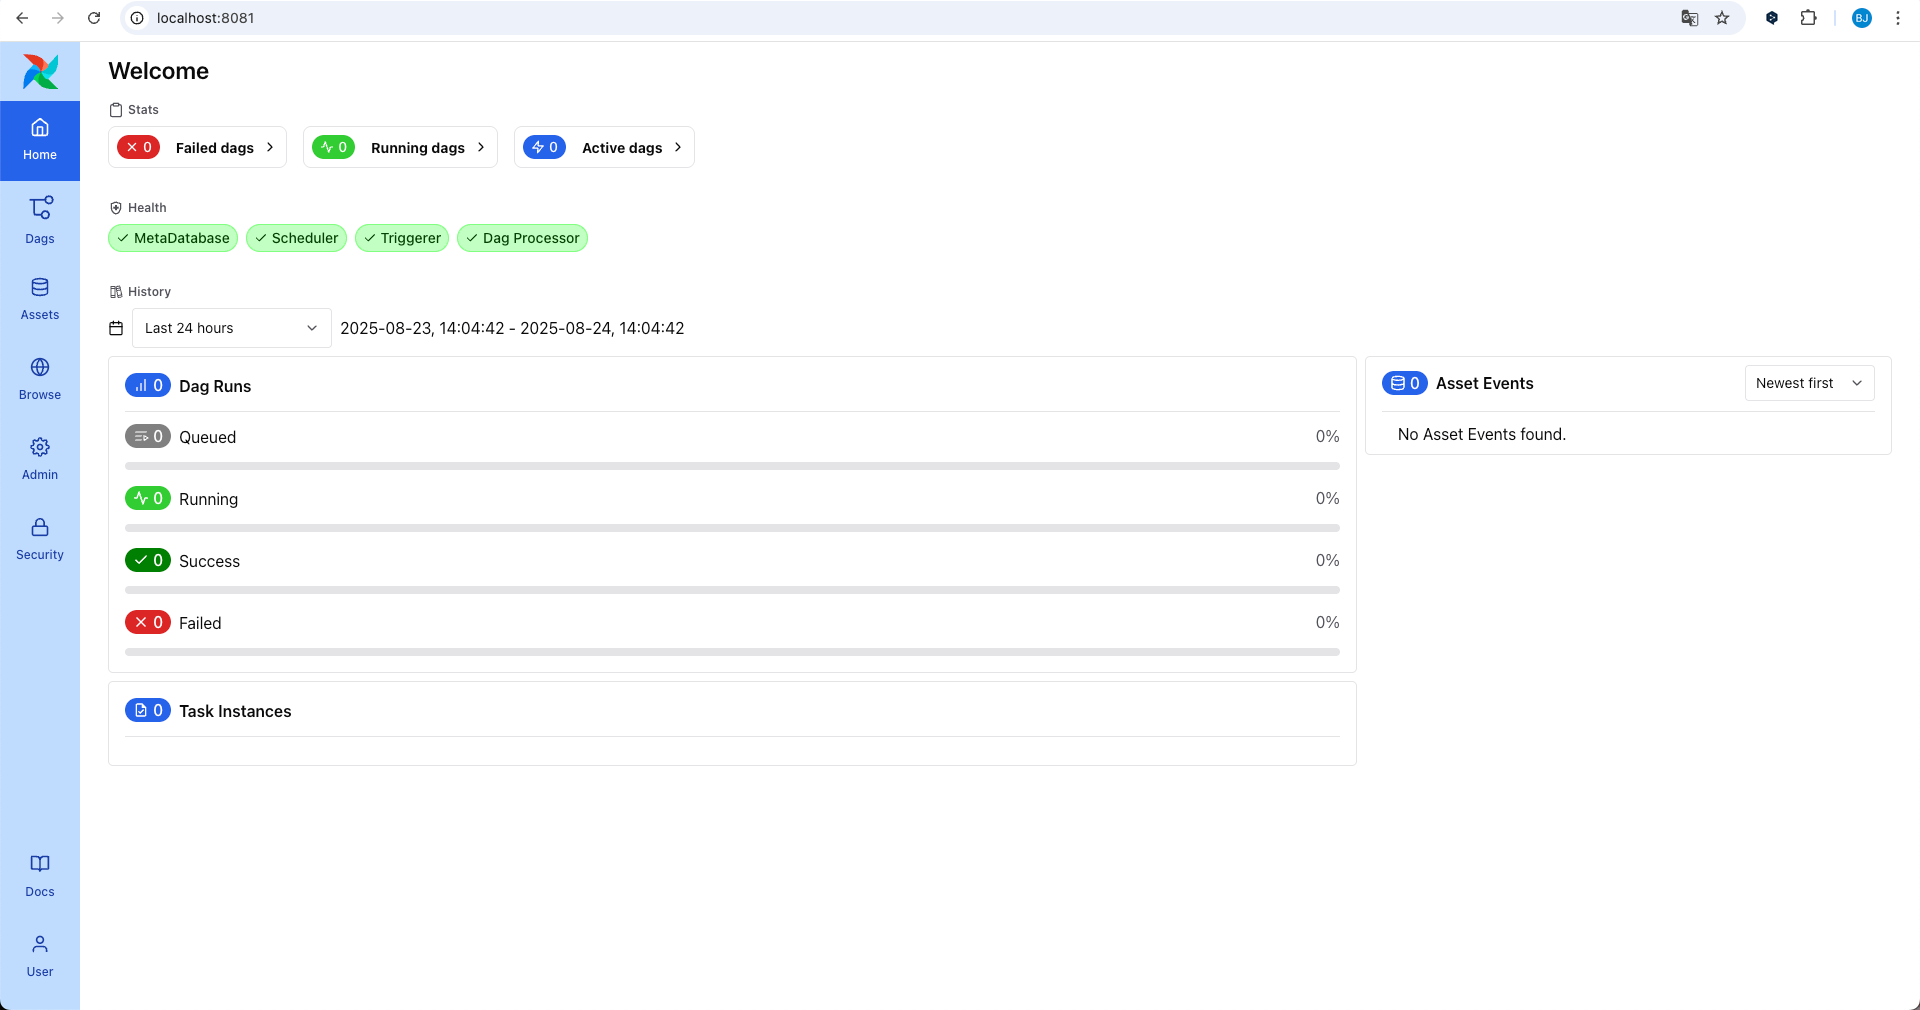
Task: View Active dags list
Action: click(603, 147)
